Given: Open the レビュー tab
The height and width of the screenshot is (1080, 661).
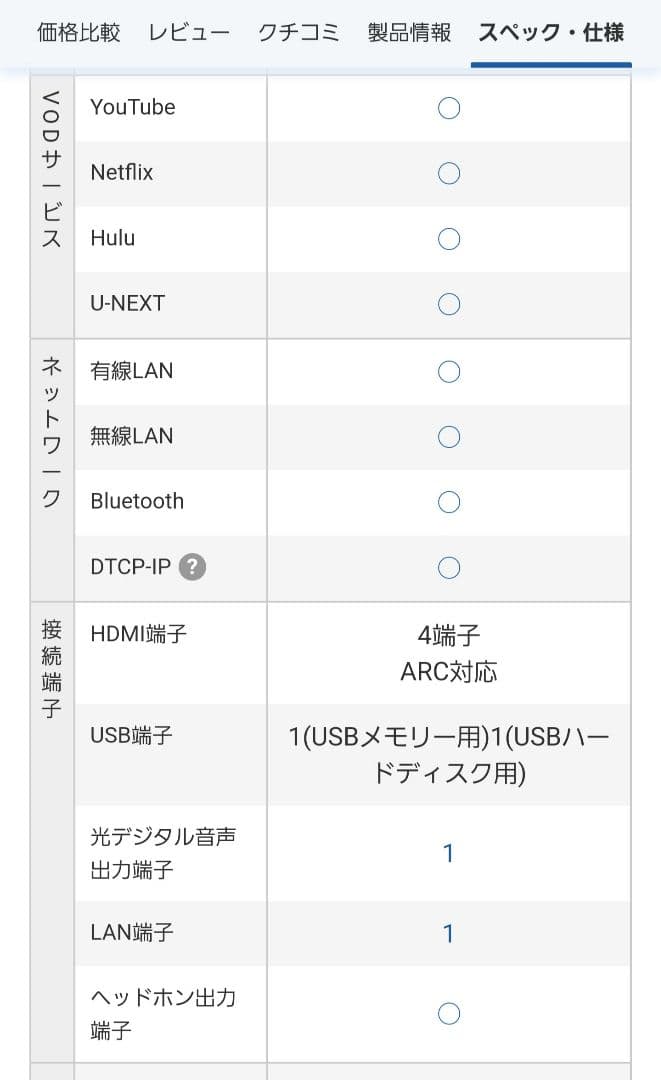Looking at the screenshot, I should 188,32.
